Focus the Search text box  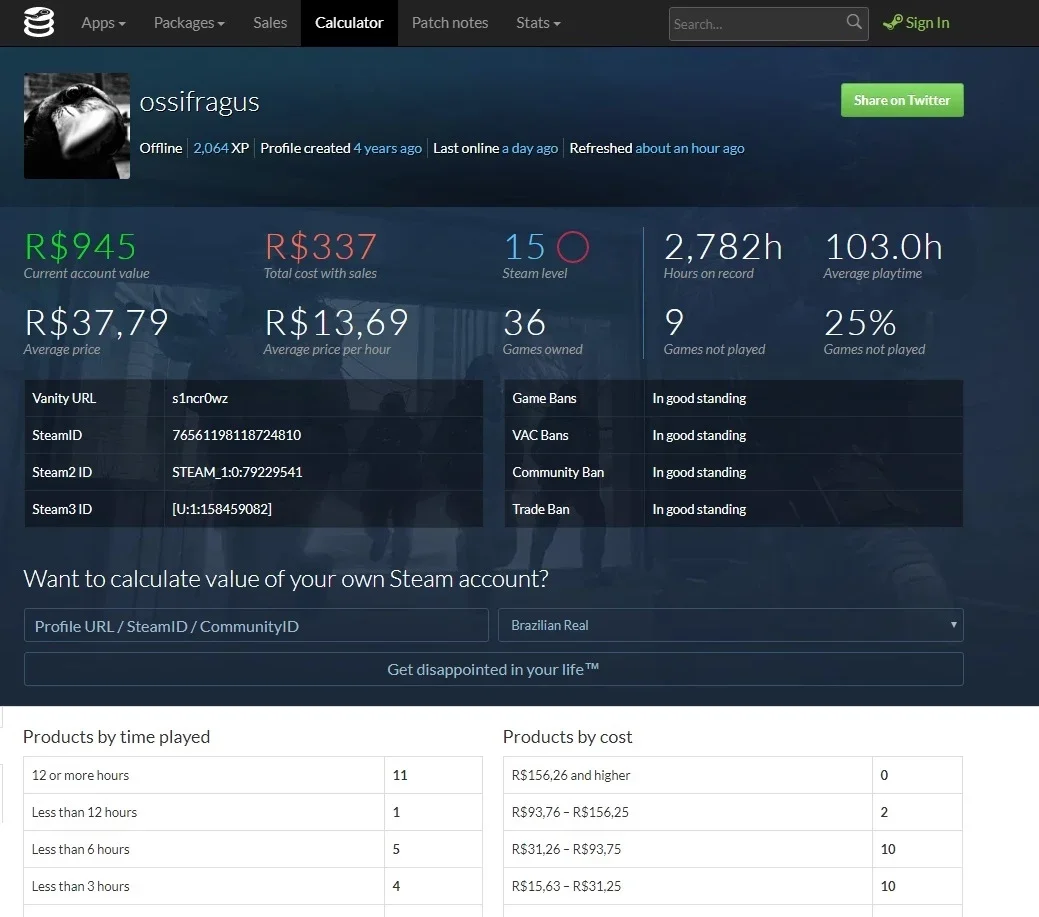click(755, 24)
